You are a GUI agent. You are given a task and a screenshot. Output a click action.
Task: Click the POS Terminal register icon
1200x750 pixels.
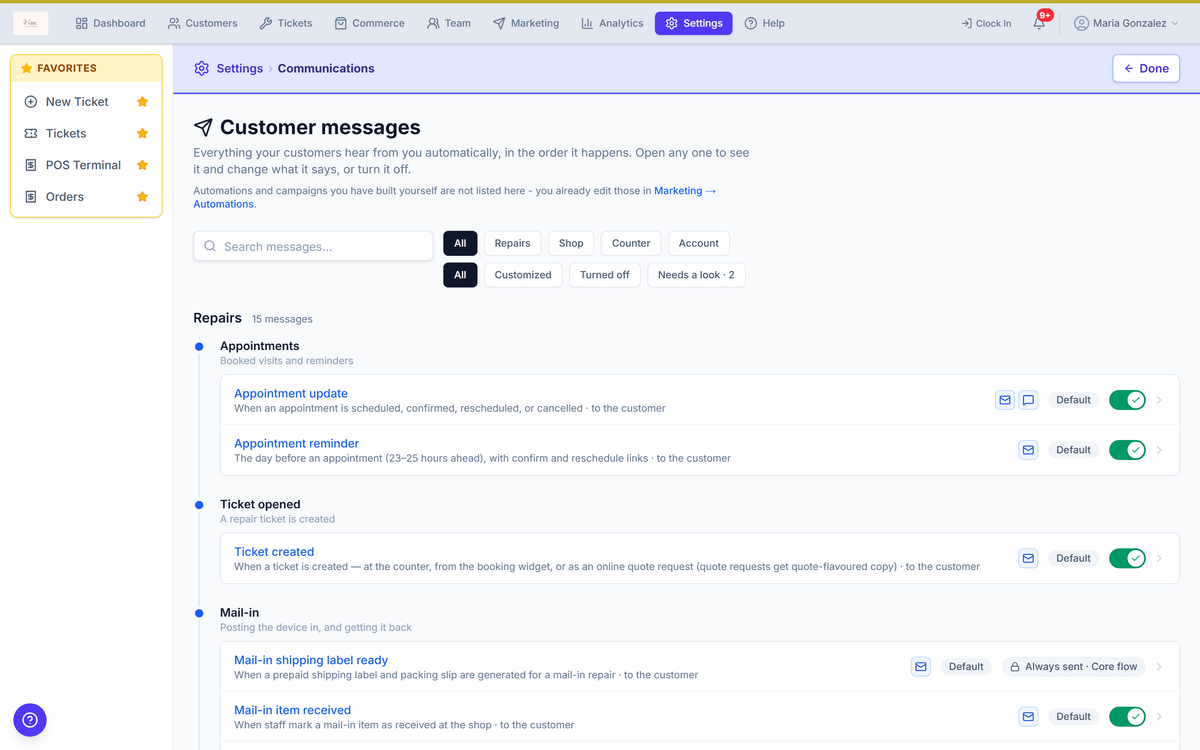pyautogui.click(x=31, y=165)
